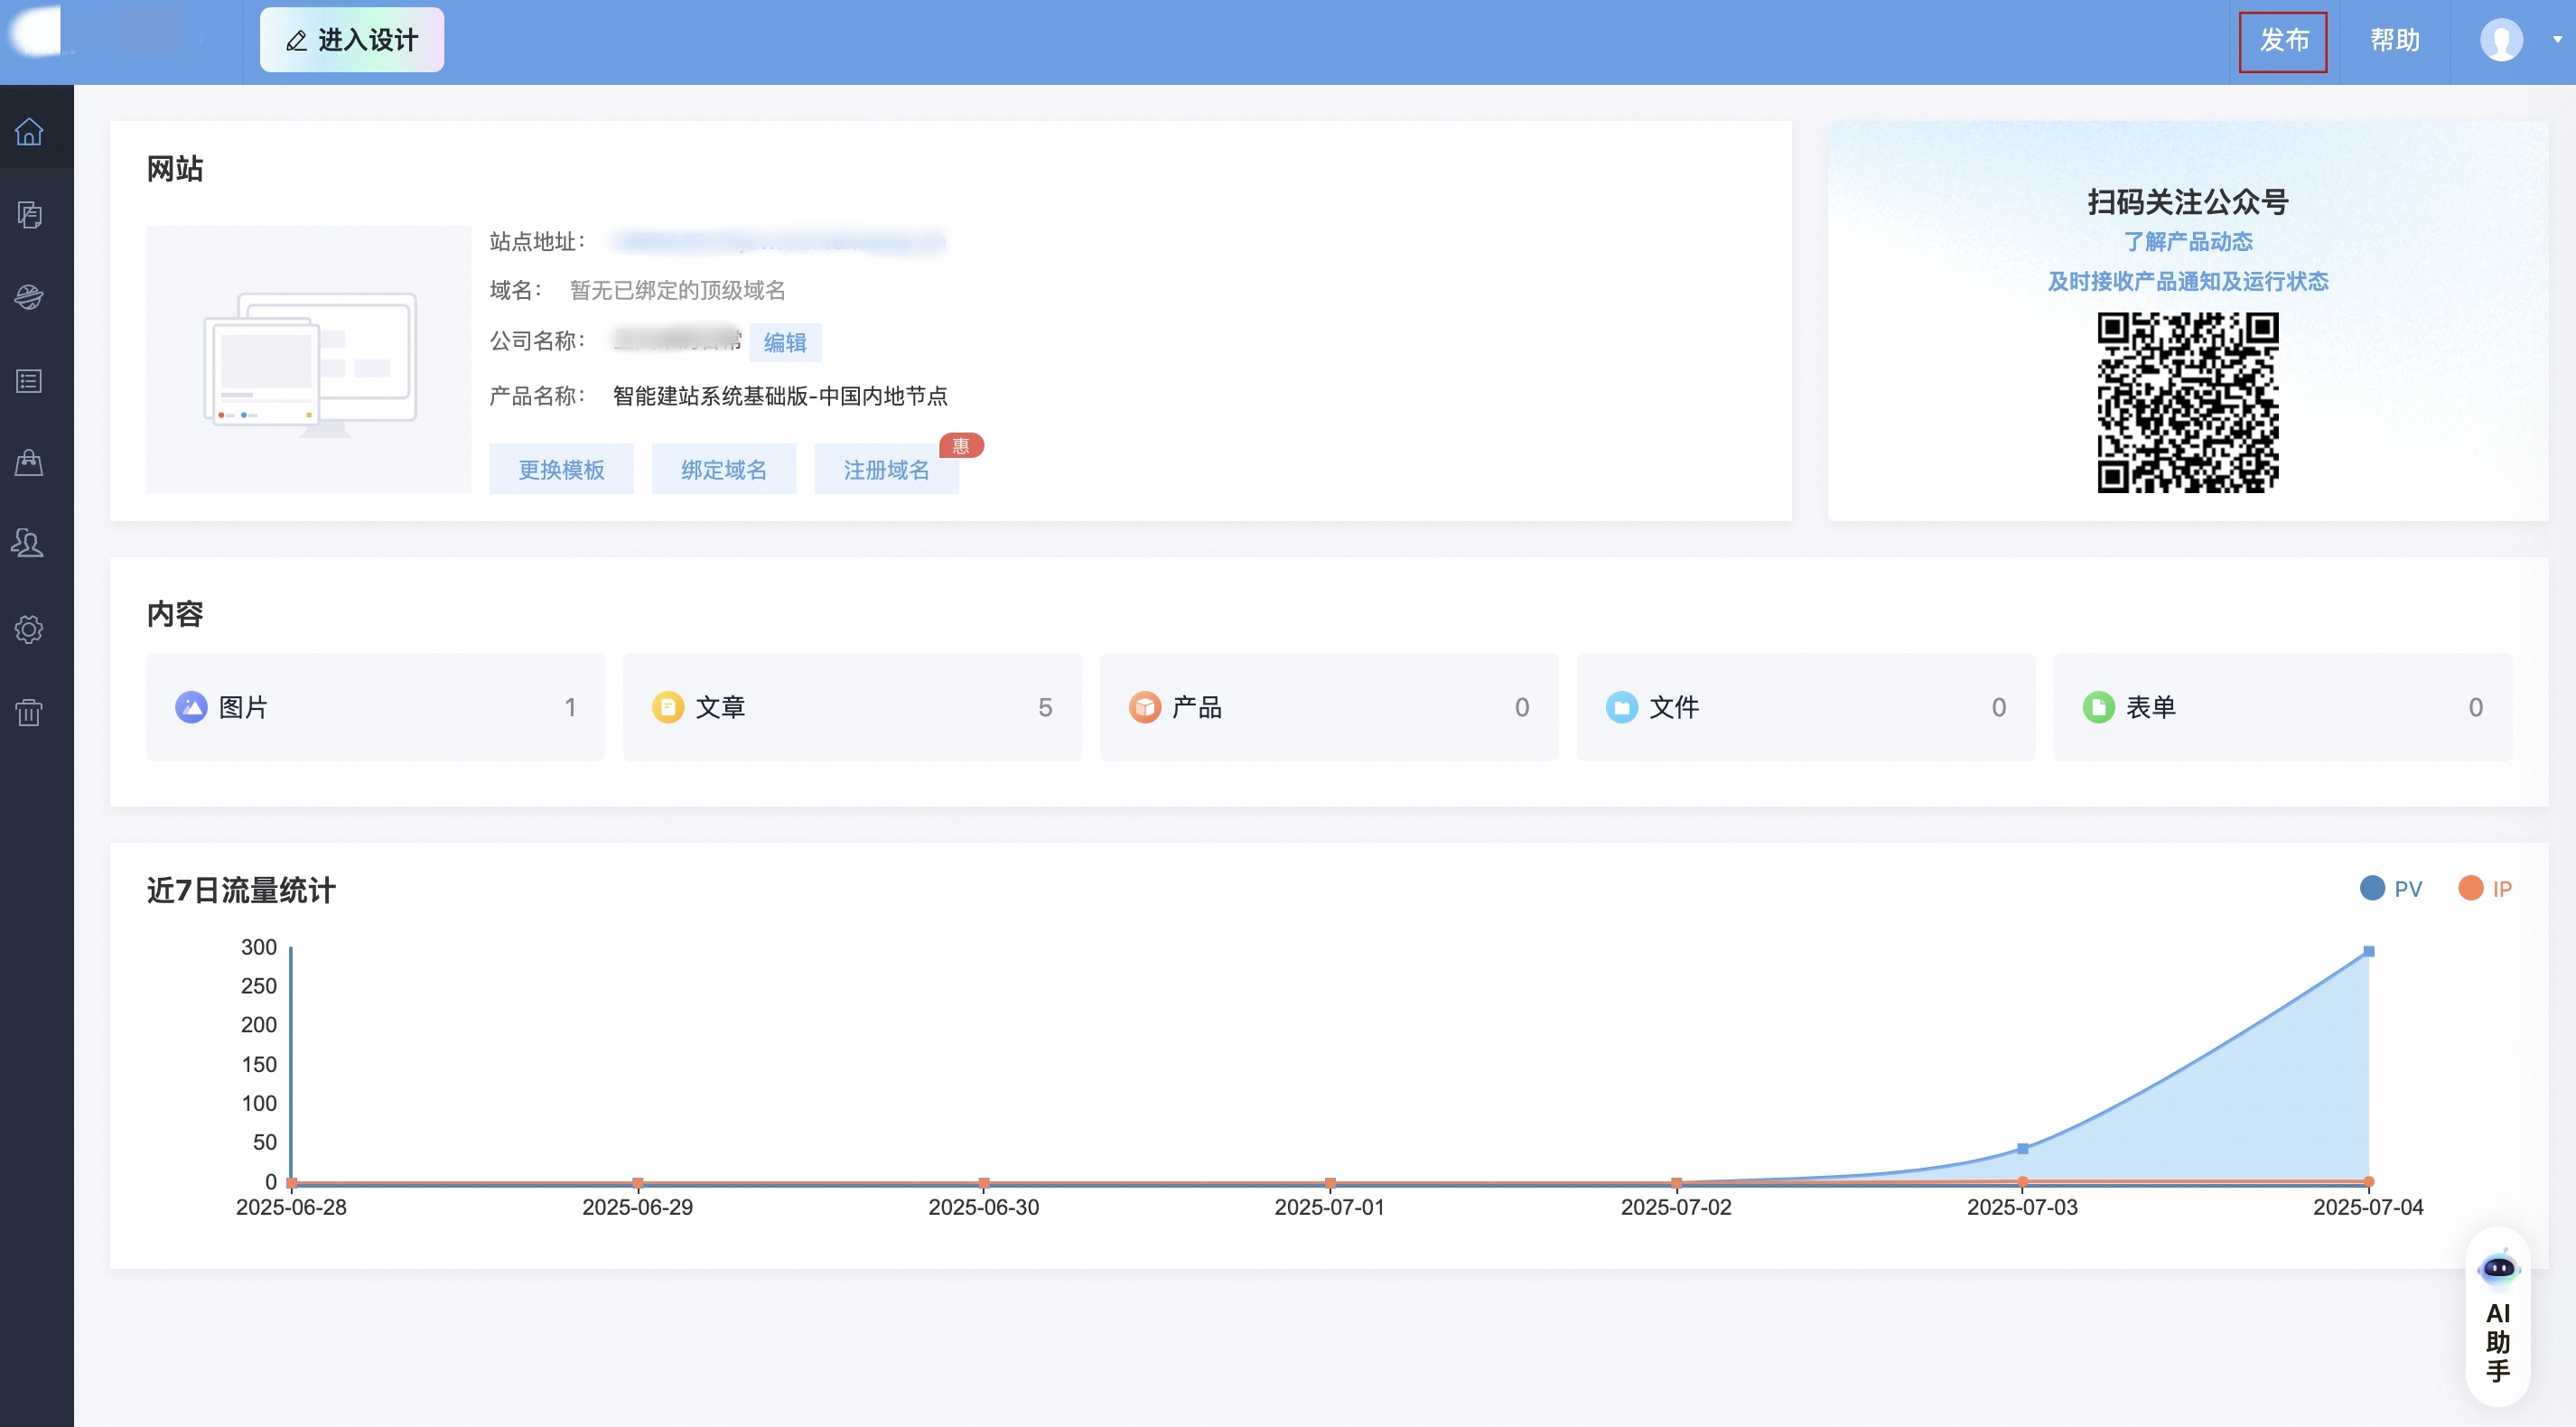Open the 图片 images content card

point(375,707)
